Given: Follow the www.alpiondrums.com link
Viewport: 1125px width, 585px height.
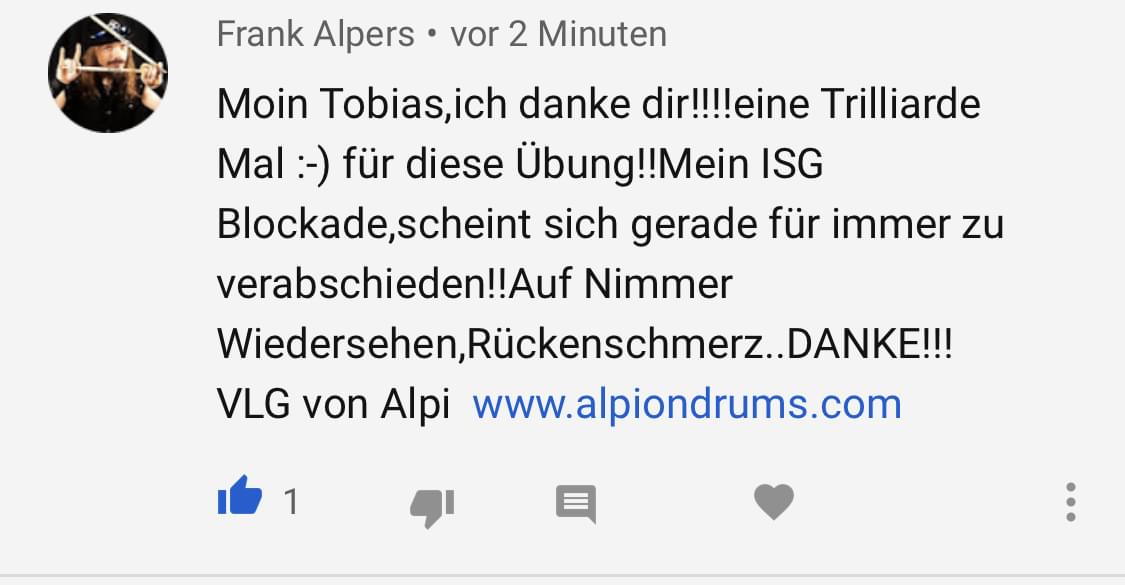Looking at the screenshot, I should pyautogui.click(x=687, y=404).
